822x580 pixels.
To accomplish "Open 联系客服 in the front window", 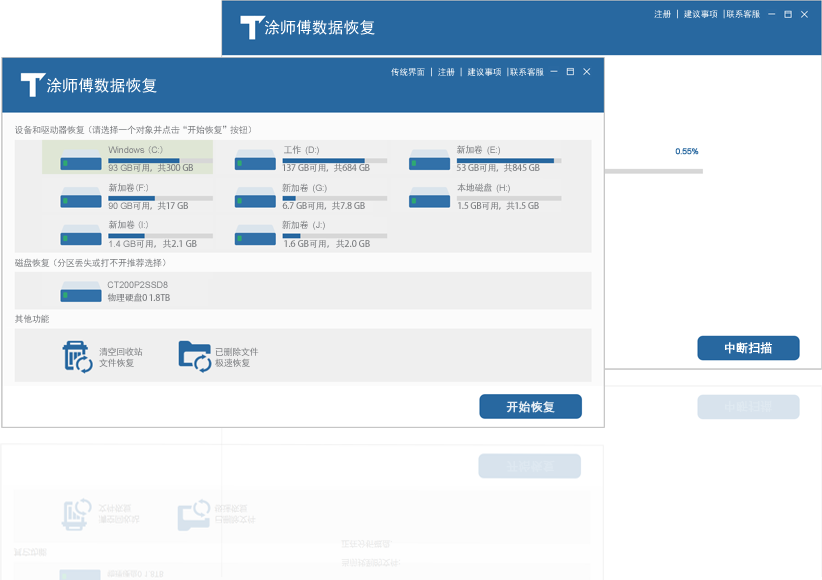I will click(527, 72).
